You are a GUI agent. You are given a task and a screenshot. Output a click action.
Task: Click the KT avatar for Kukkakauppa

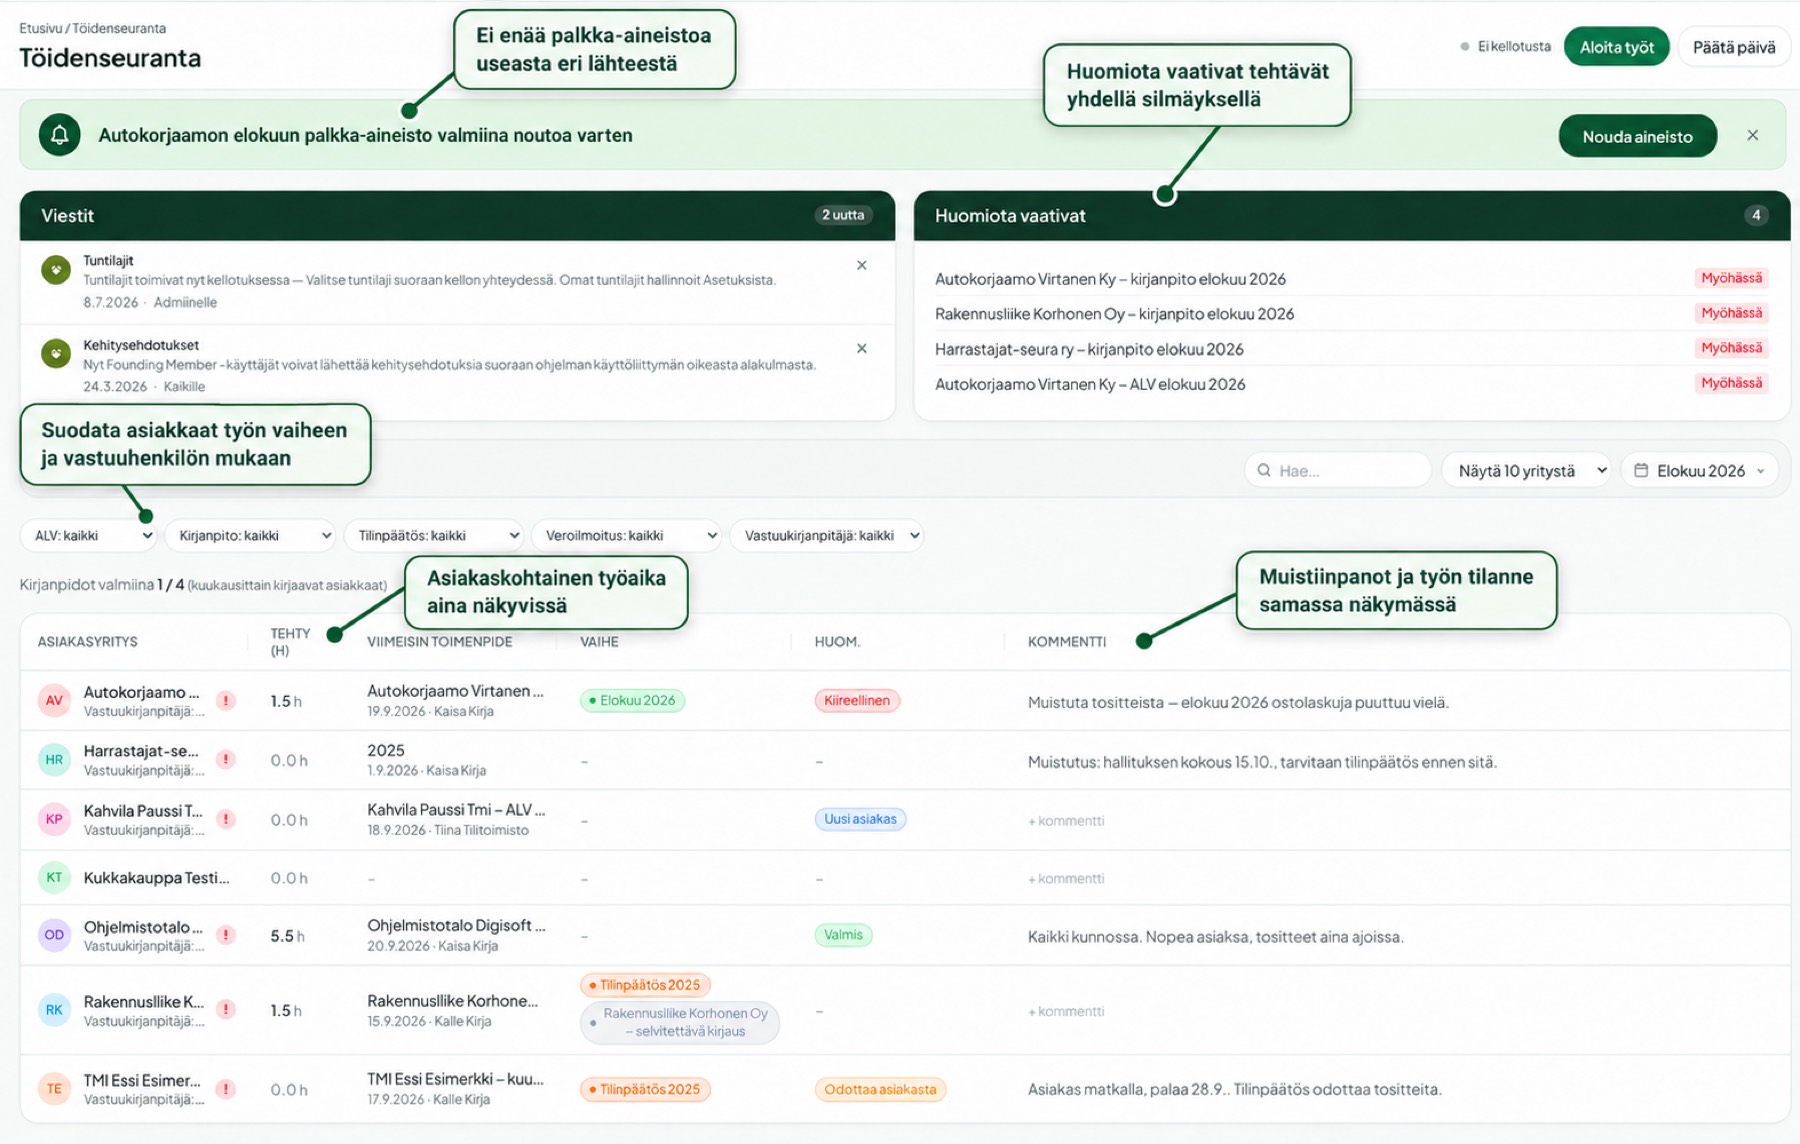click(x=54, y=877)
